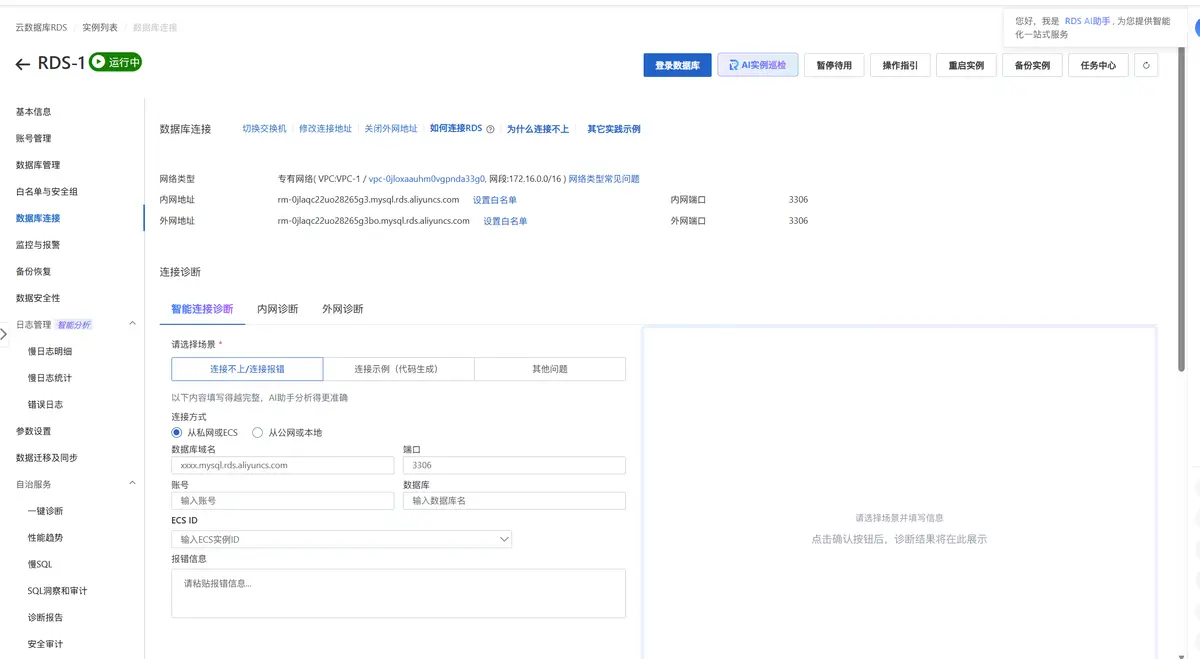Open 性能趋势 in the sidebar
1200x659 pixels.
point(45,537)
